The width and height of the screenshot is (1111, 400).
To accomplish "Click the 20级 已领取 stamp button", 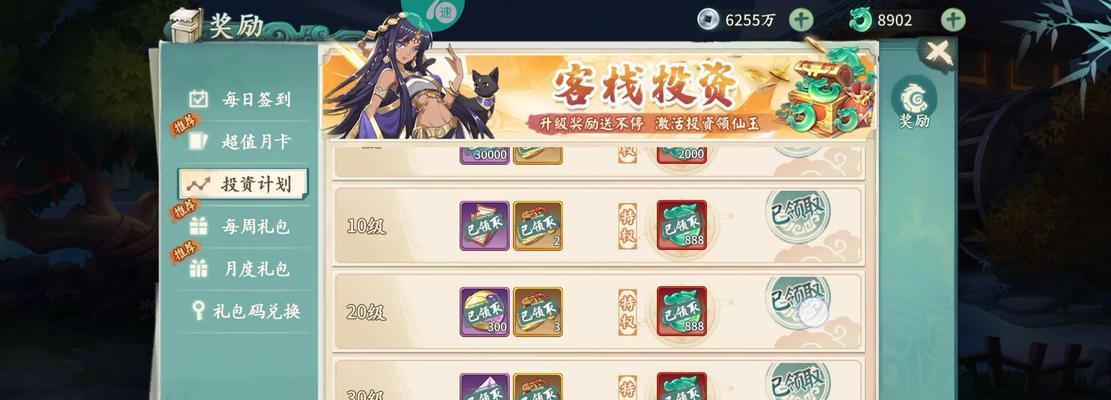I will pyautogui.click(x=798, y=301).
